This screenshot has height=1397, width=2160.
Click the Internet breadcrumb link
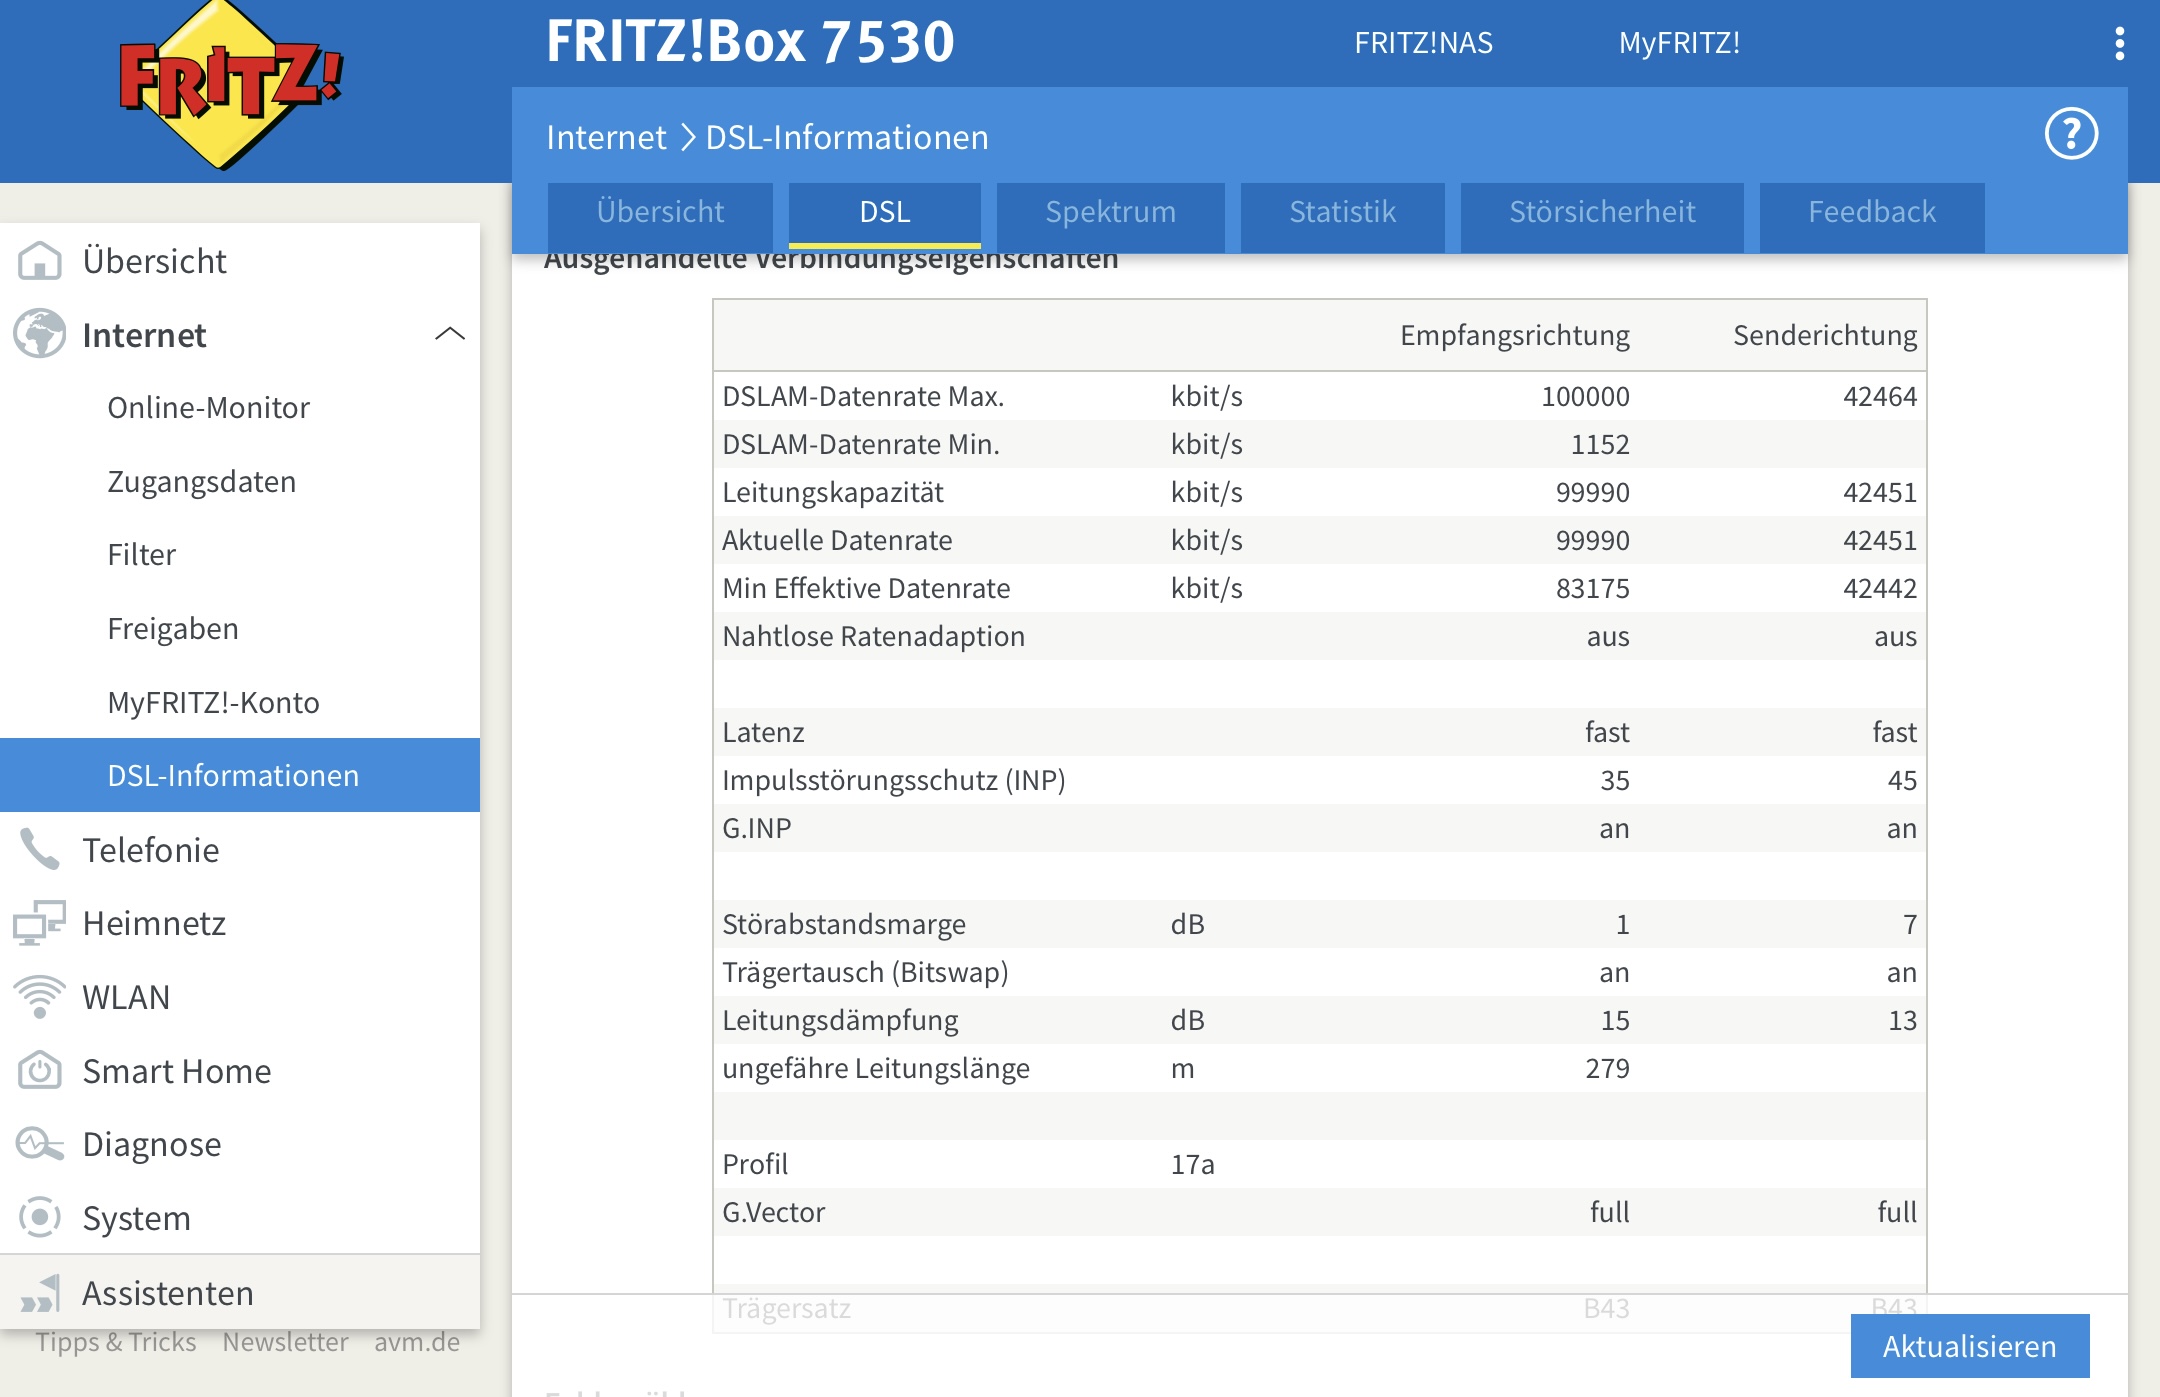coord(606,137)
